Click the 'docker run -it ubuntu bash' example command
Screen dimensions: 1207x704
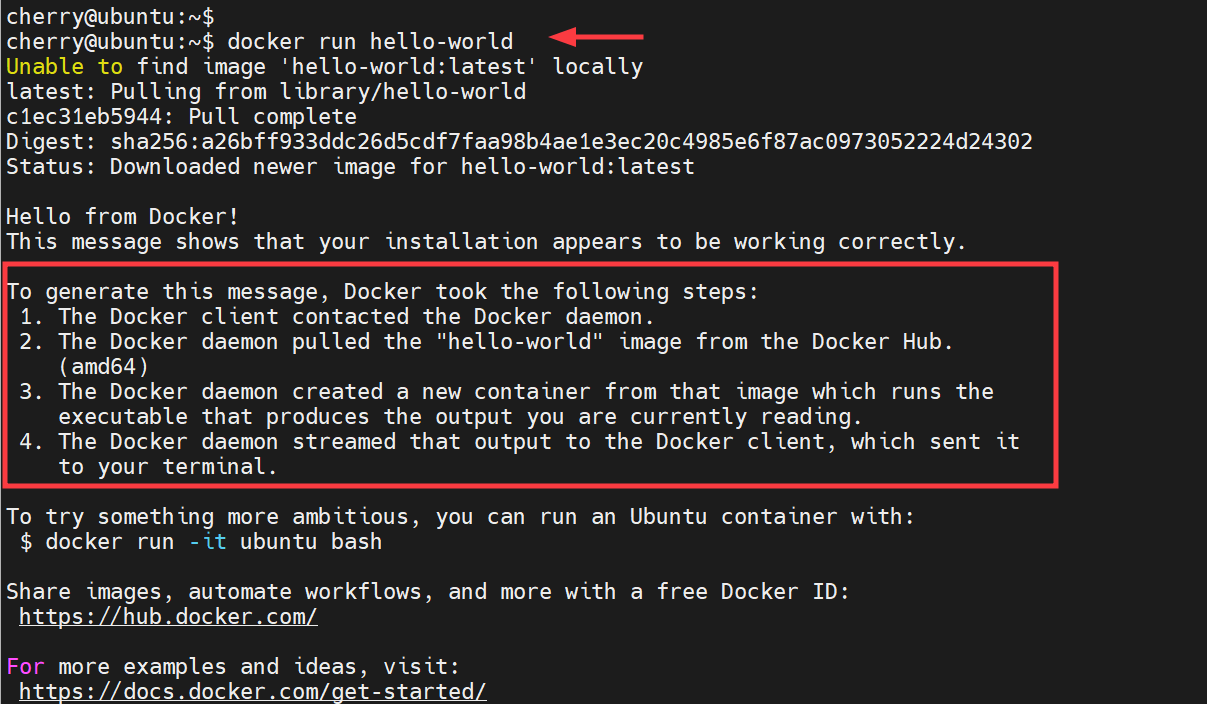tap(213, 542)
